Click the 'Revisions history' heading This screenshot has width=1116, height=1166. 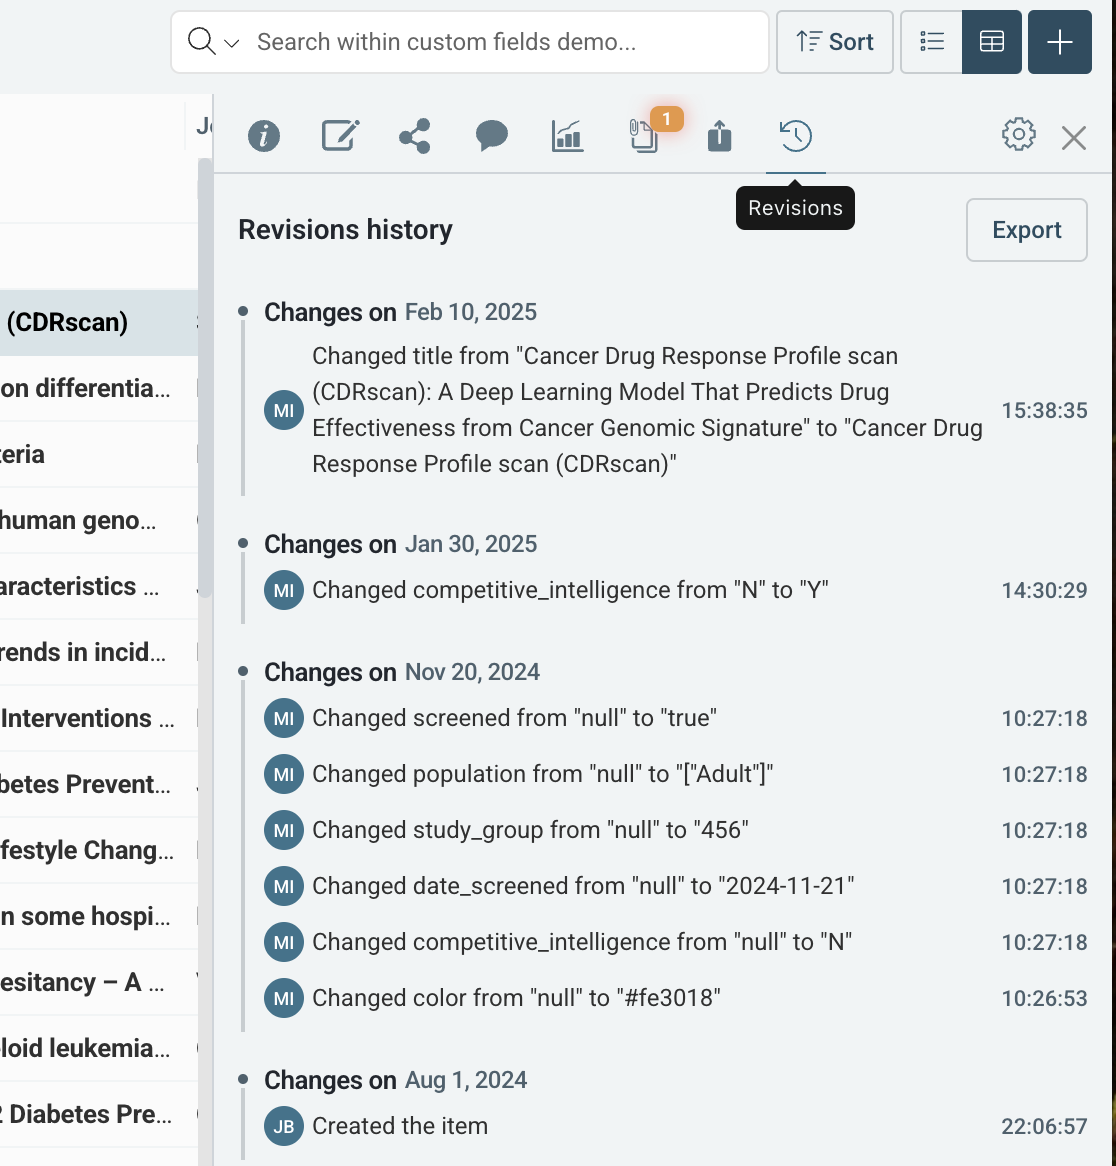tap(345, 230)
